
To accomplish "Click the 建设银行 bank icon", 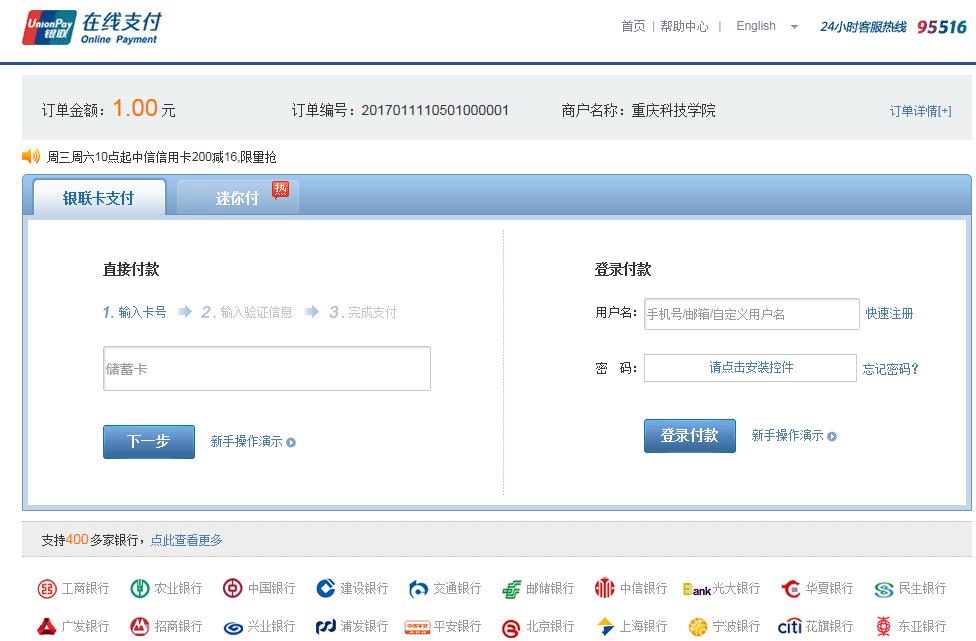I will coord(326,589).
